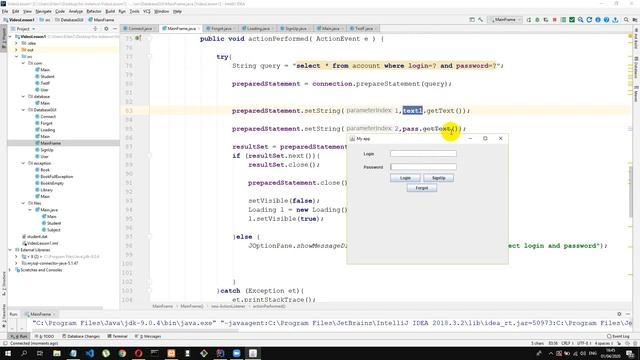This screenshot has width=640, height=360.
Task: Click the green checkmark commit icon in toolbar
Action: pyautogui.click(x=572, y=20)
